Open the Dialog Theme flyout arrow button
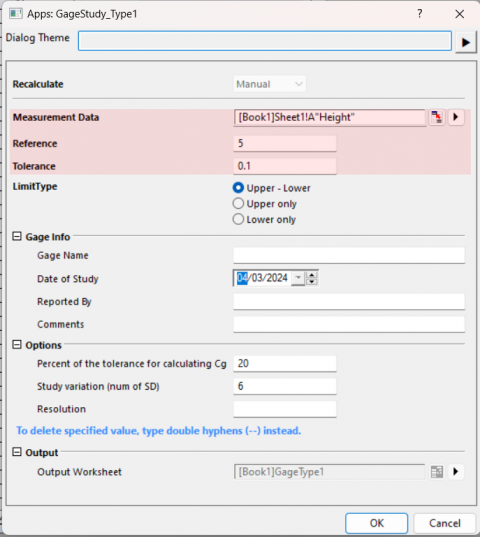 point(466,42)
